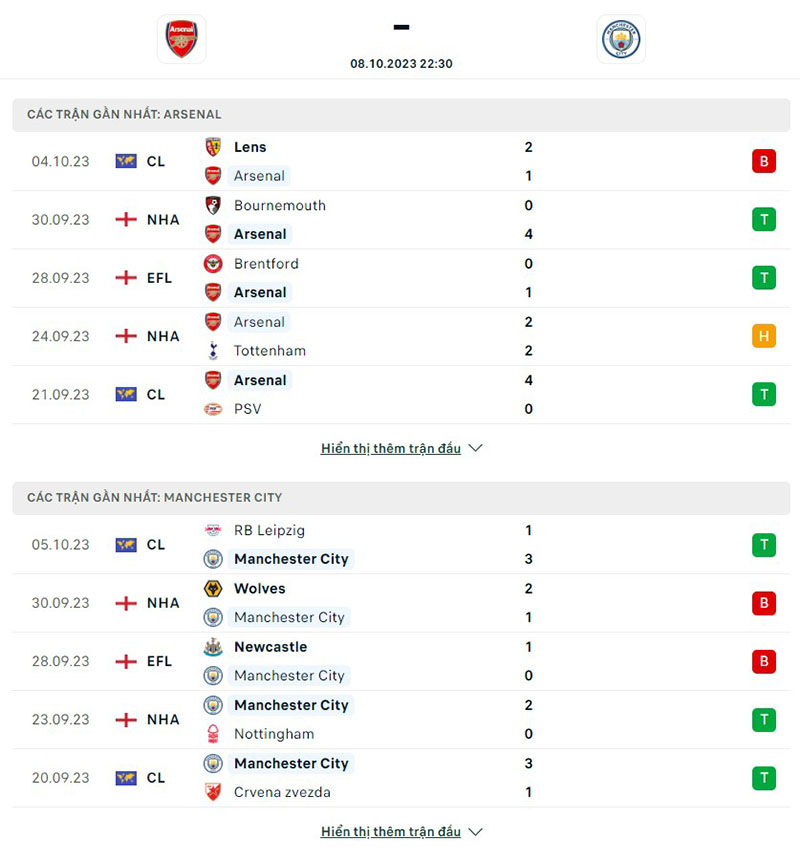Select the green T result badge for Bournemouth match

763,219
